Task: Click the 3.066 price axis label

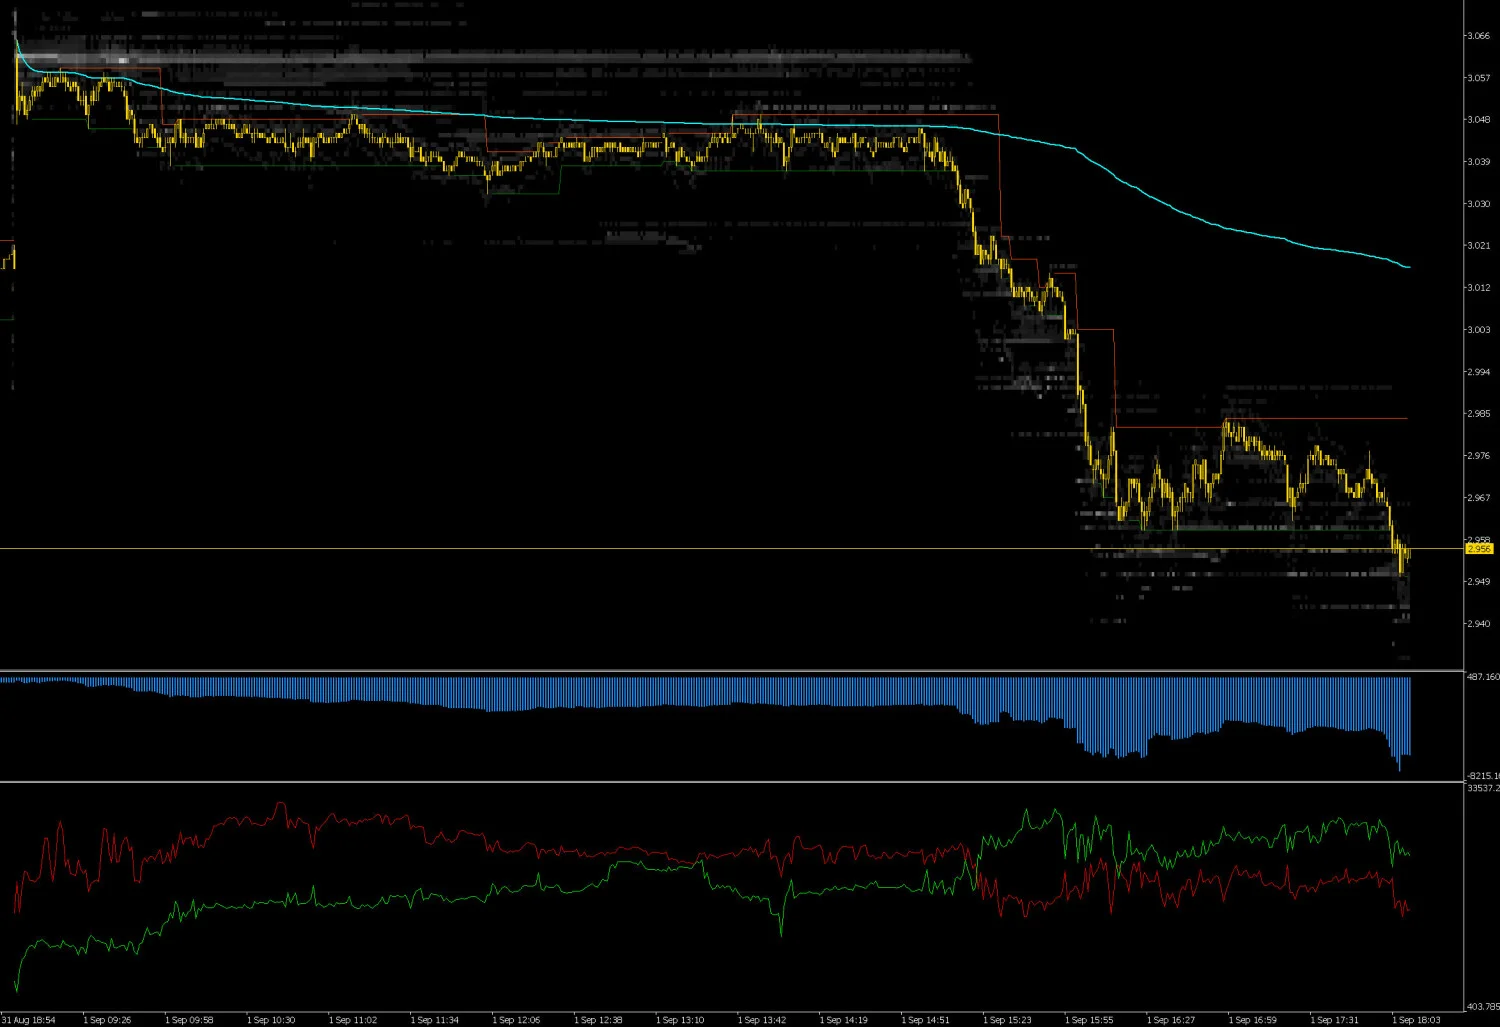Action: point(1479,36)
